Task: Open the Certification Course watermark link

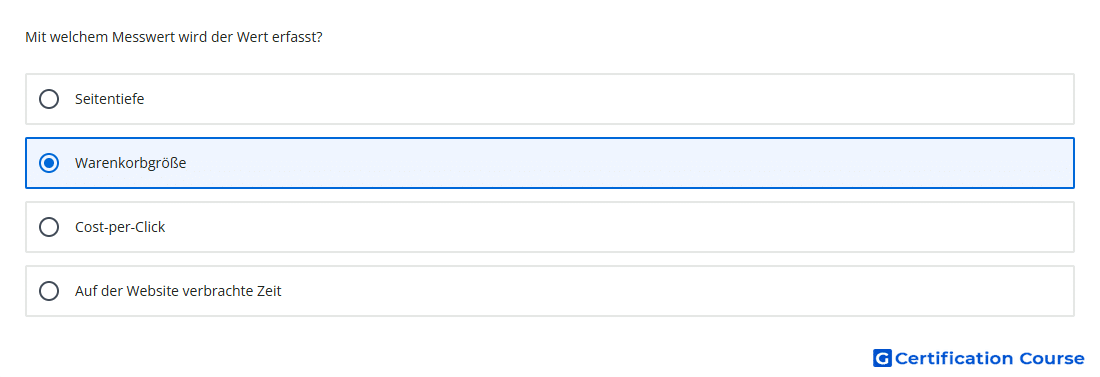Action: click(979, 358)
